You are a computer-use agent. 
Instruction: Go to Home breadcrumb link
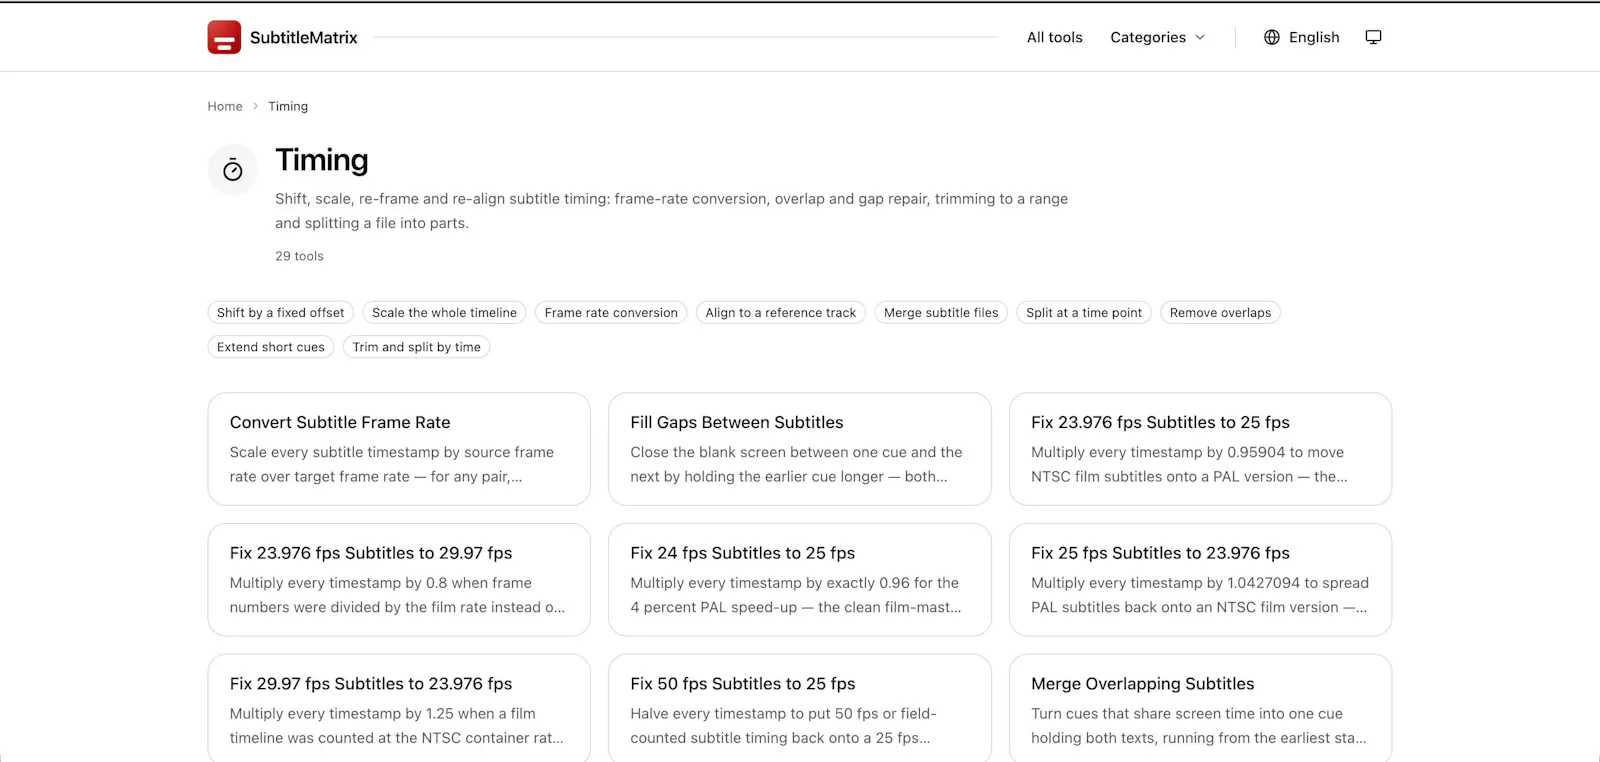tap(225, 106)
